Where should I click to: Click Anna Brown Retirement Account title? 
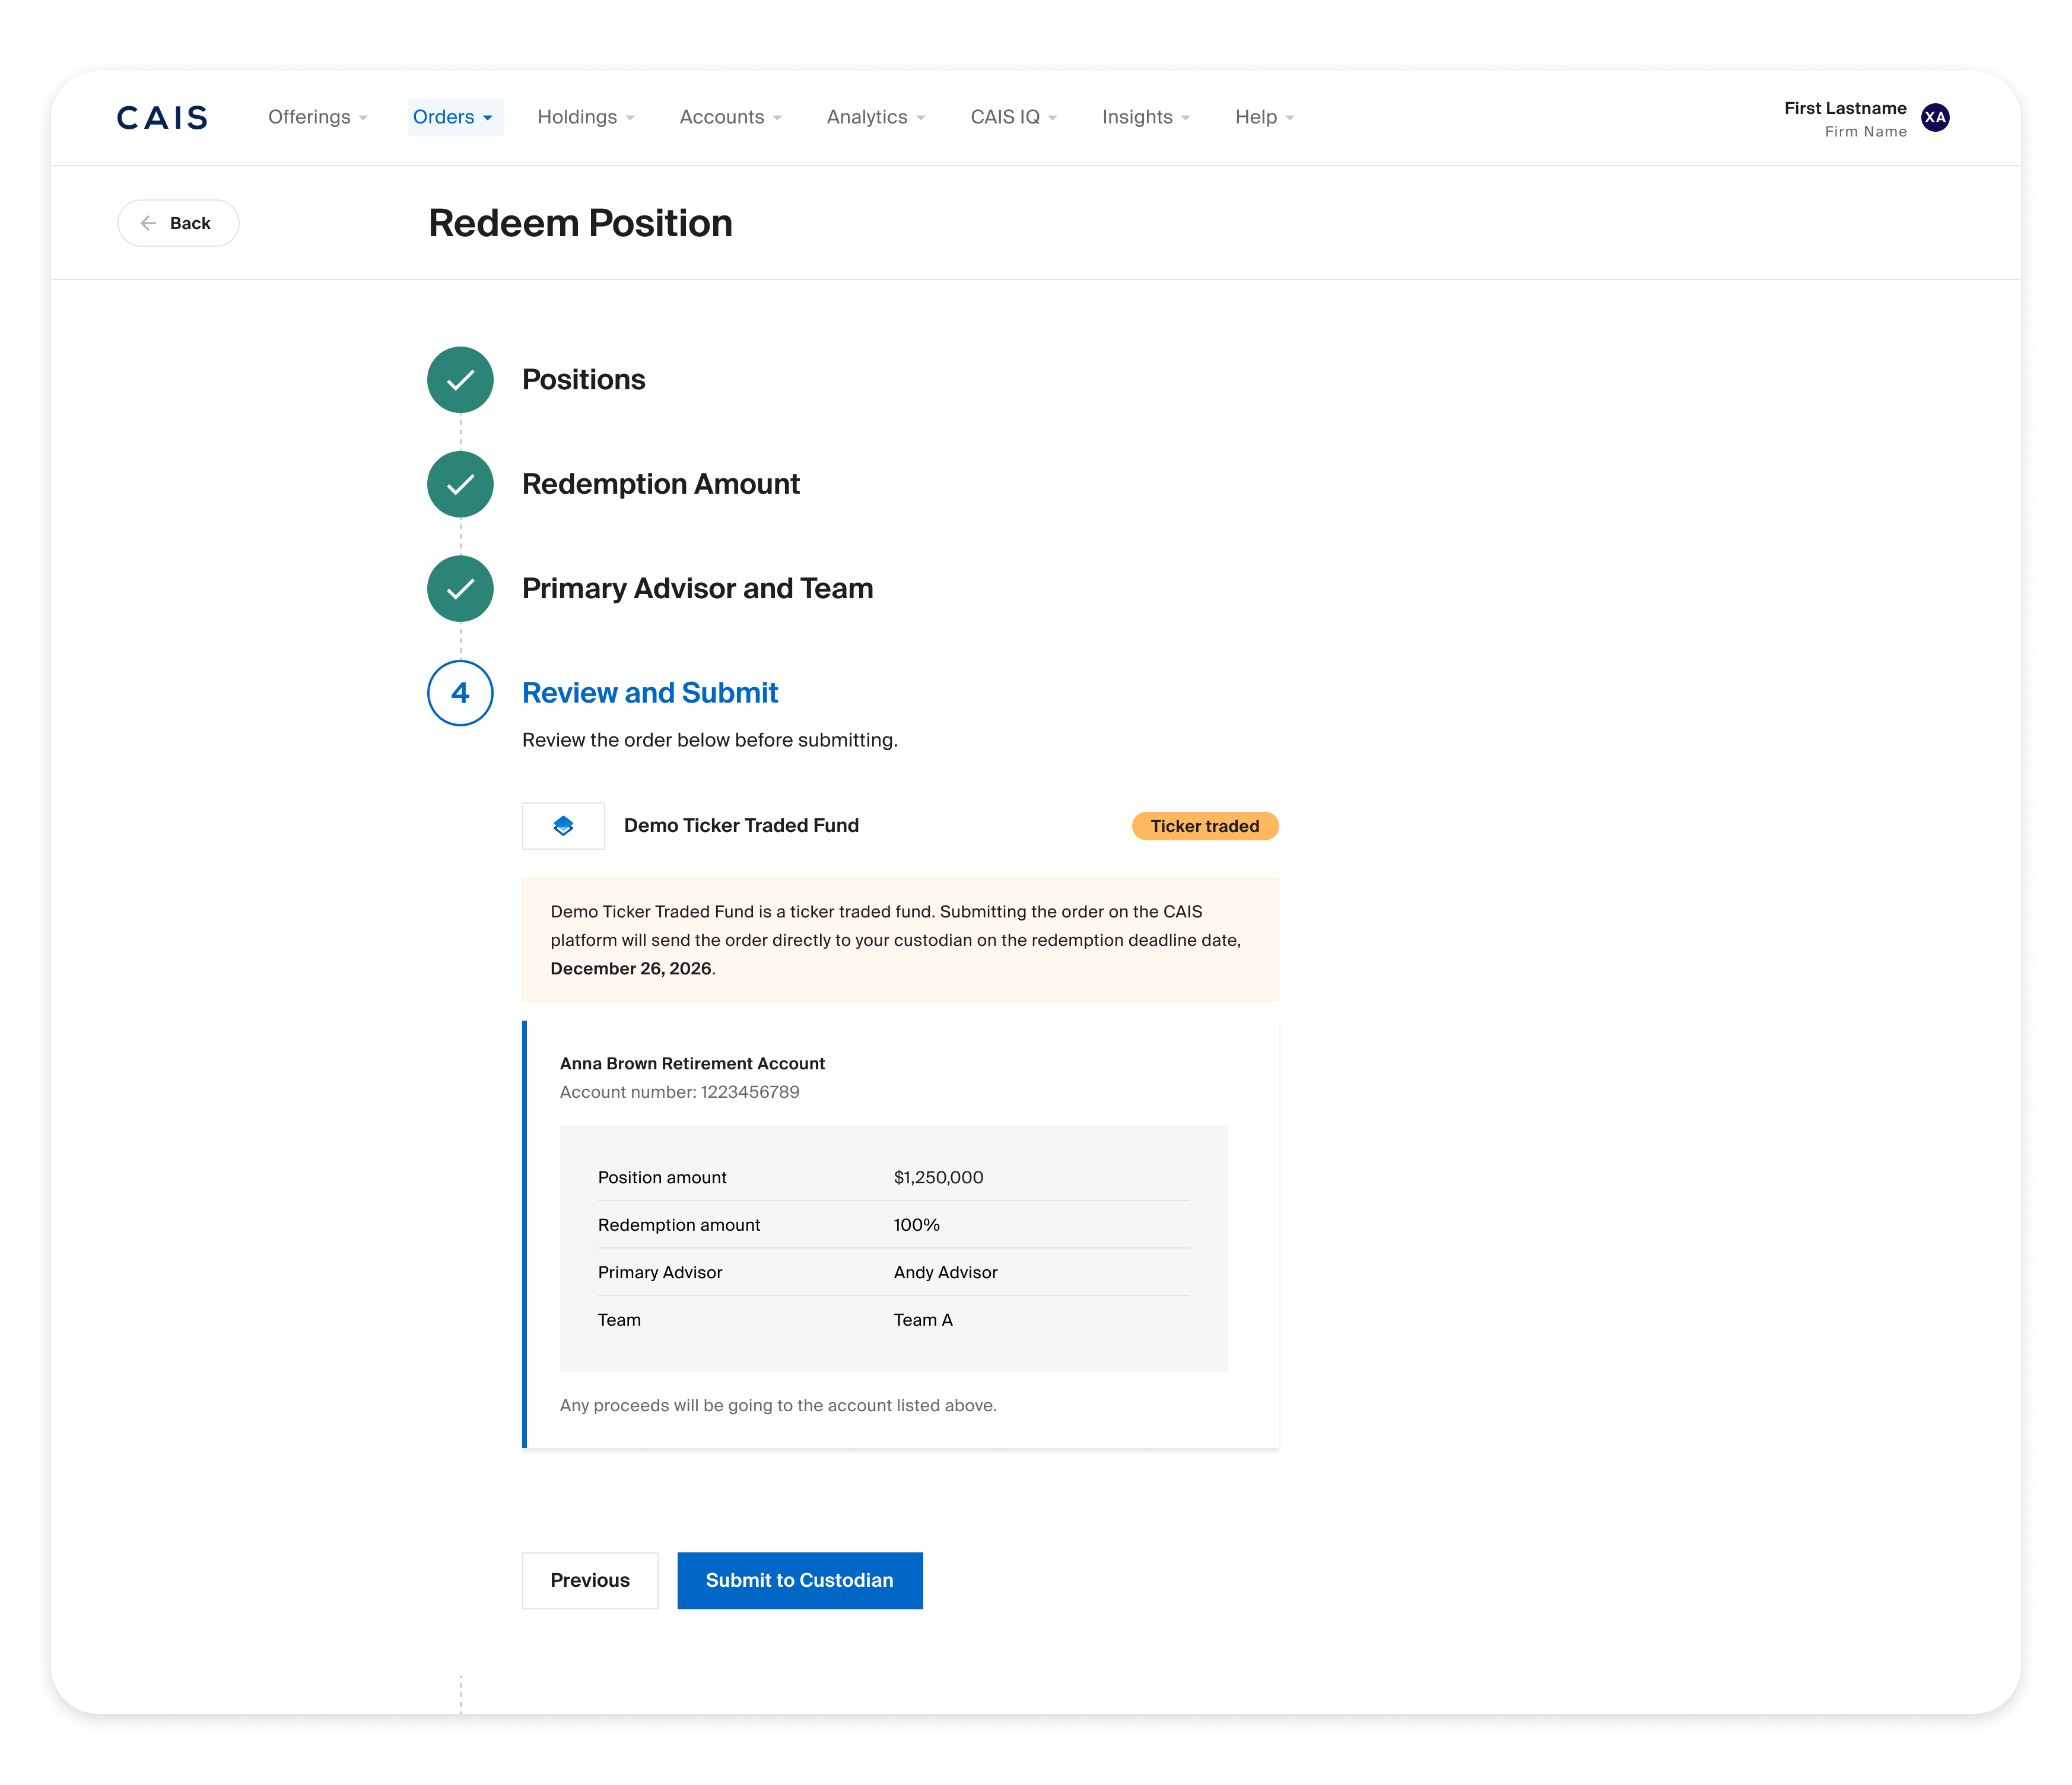point(692,1064)
